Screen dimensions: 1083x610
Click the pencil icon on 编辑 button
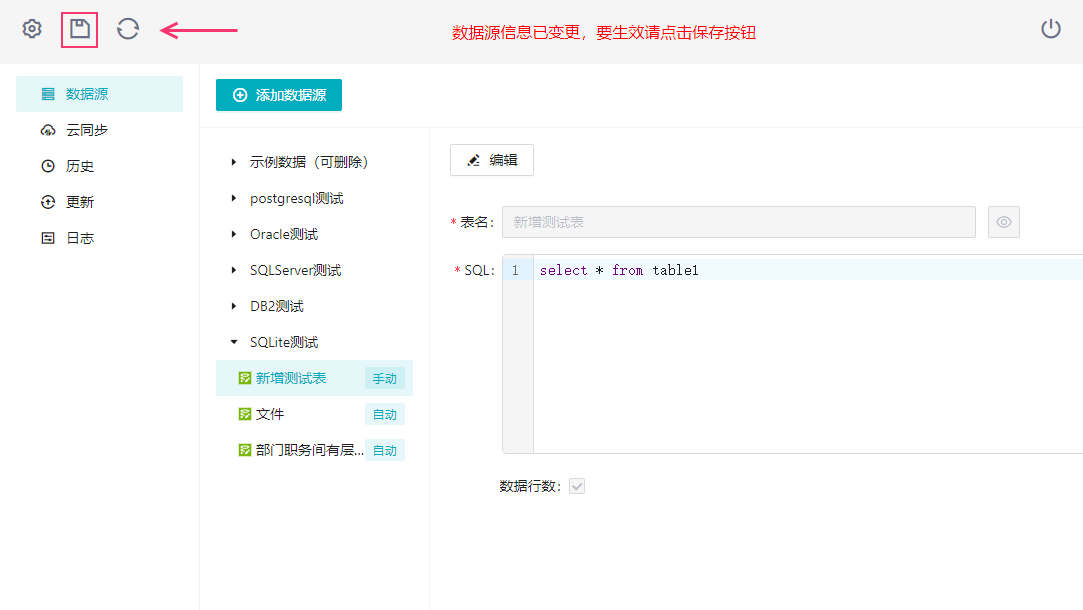pos(473,160)
